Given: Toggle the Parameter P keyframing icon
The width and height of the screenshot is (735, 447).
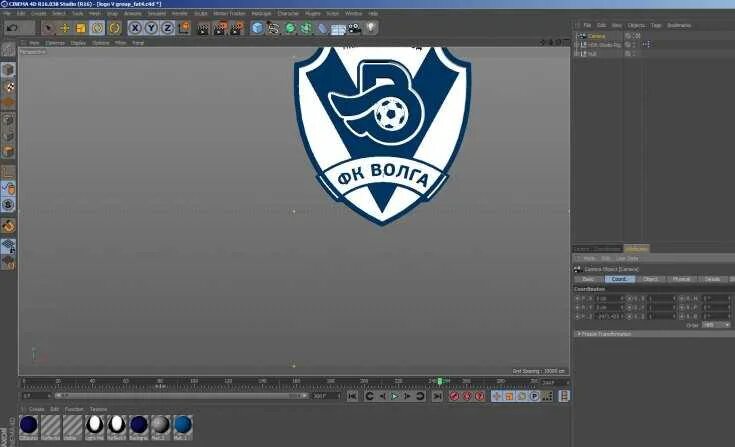Looking at the screenshot, I should tap(534, 396).
